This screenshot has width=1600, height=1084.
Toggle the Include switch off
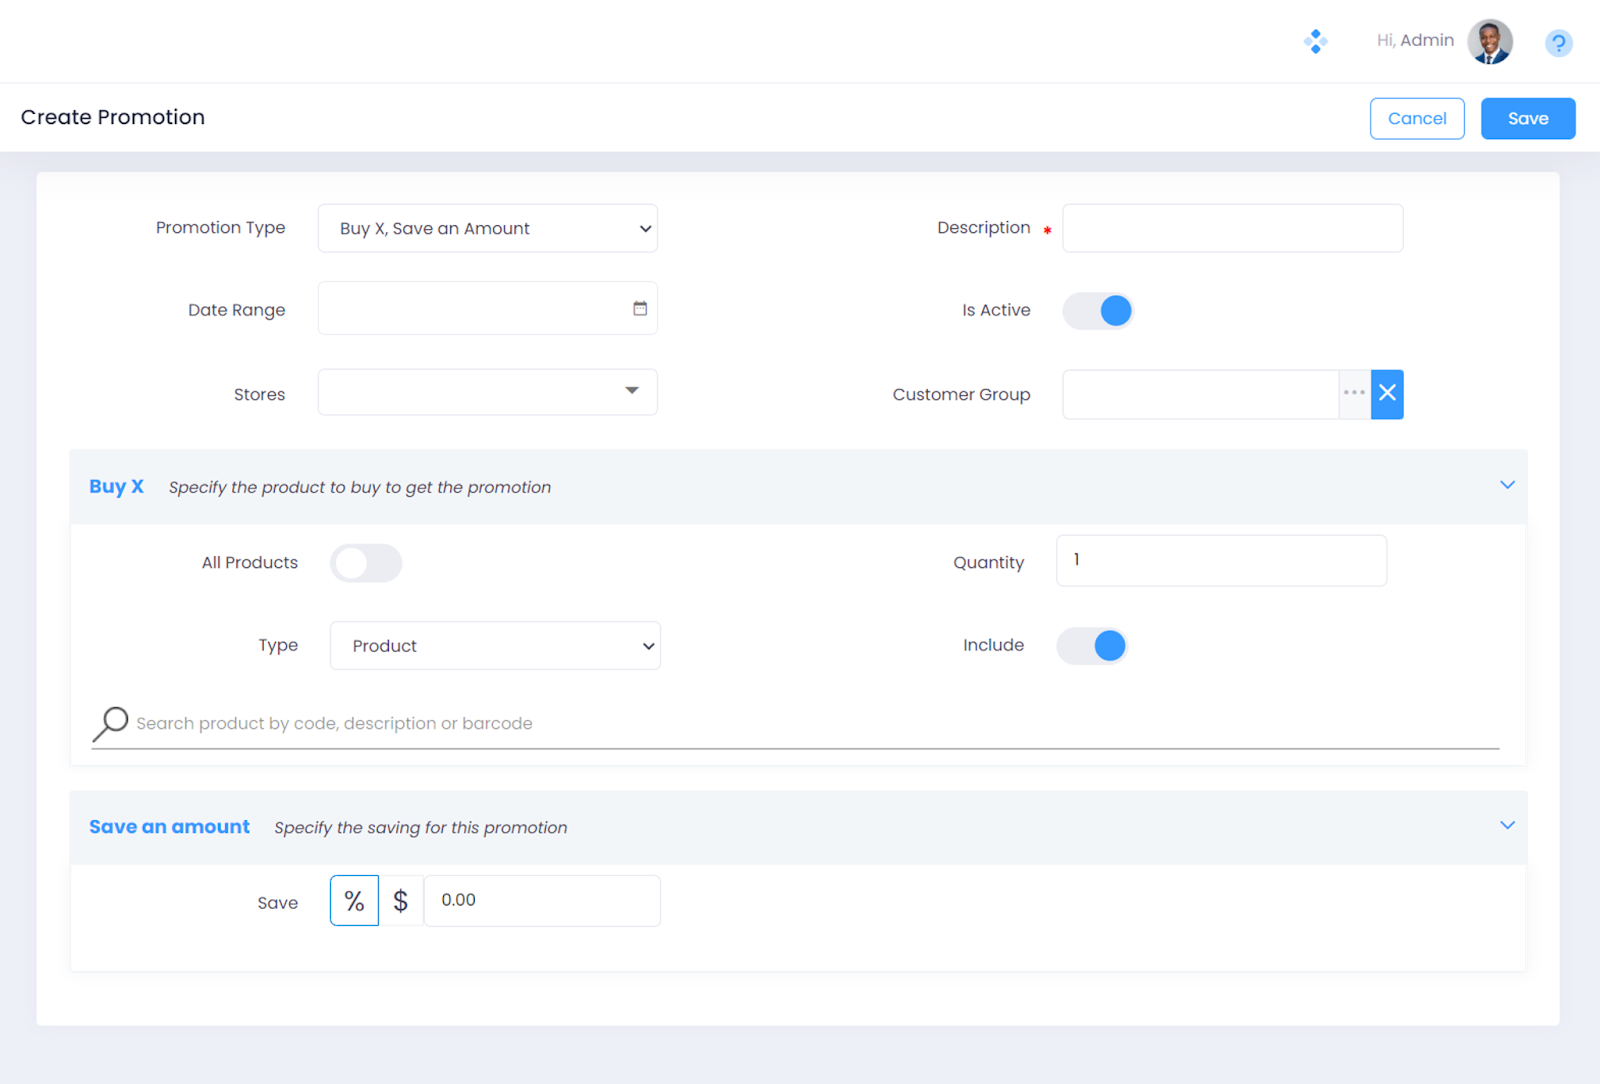(x=1092, y=646)
